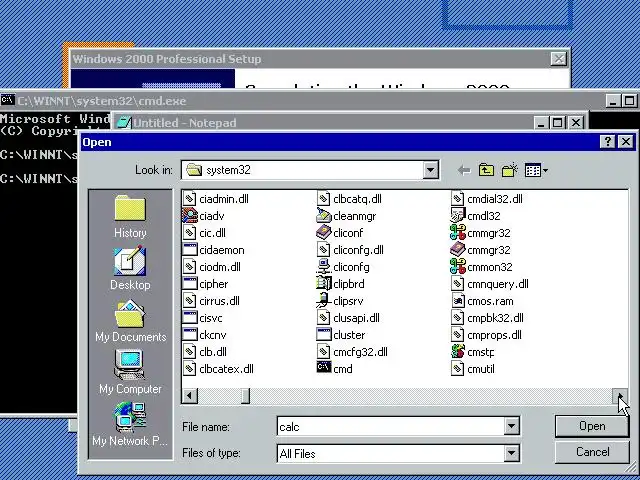
Task: Select cmpbk32.dll in the file list
Action: point(487,318)
